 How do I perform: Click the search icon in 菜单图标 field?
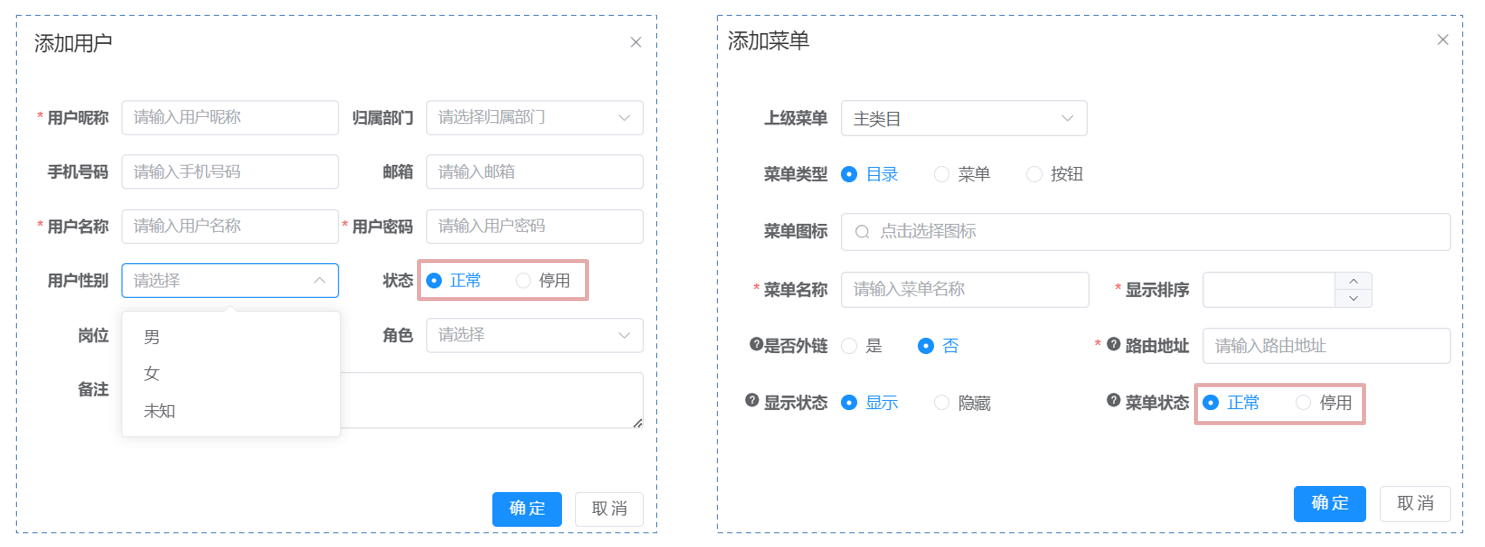point(862,232)
